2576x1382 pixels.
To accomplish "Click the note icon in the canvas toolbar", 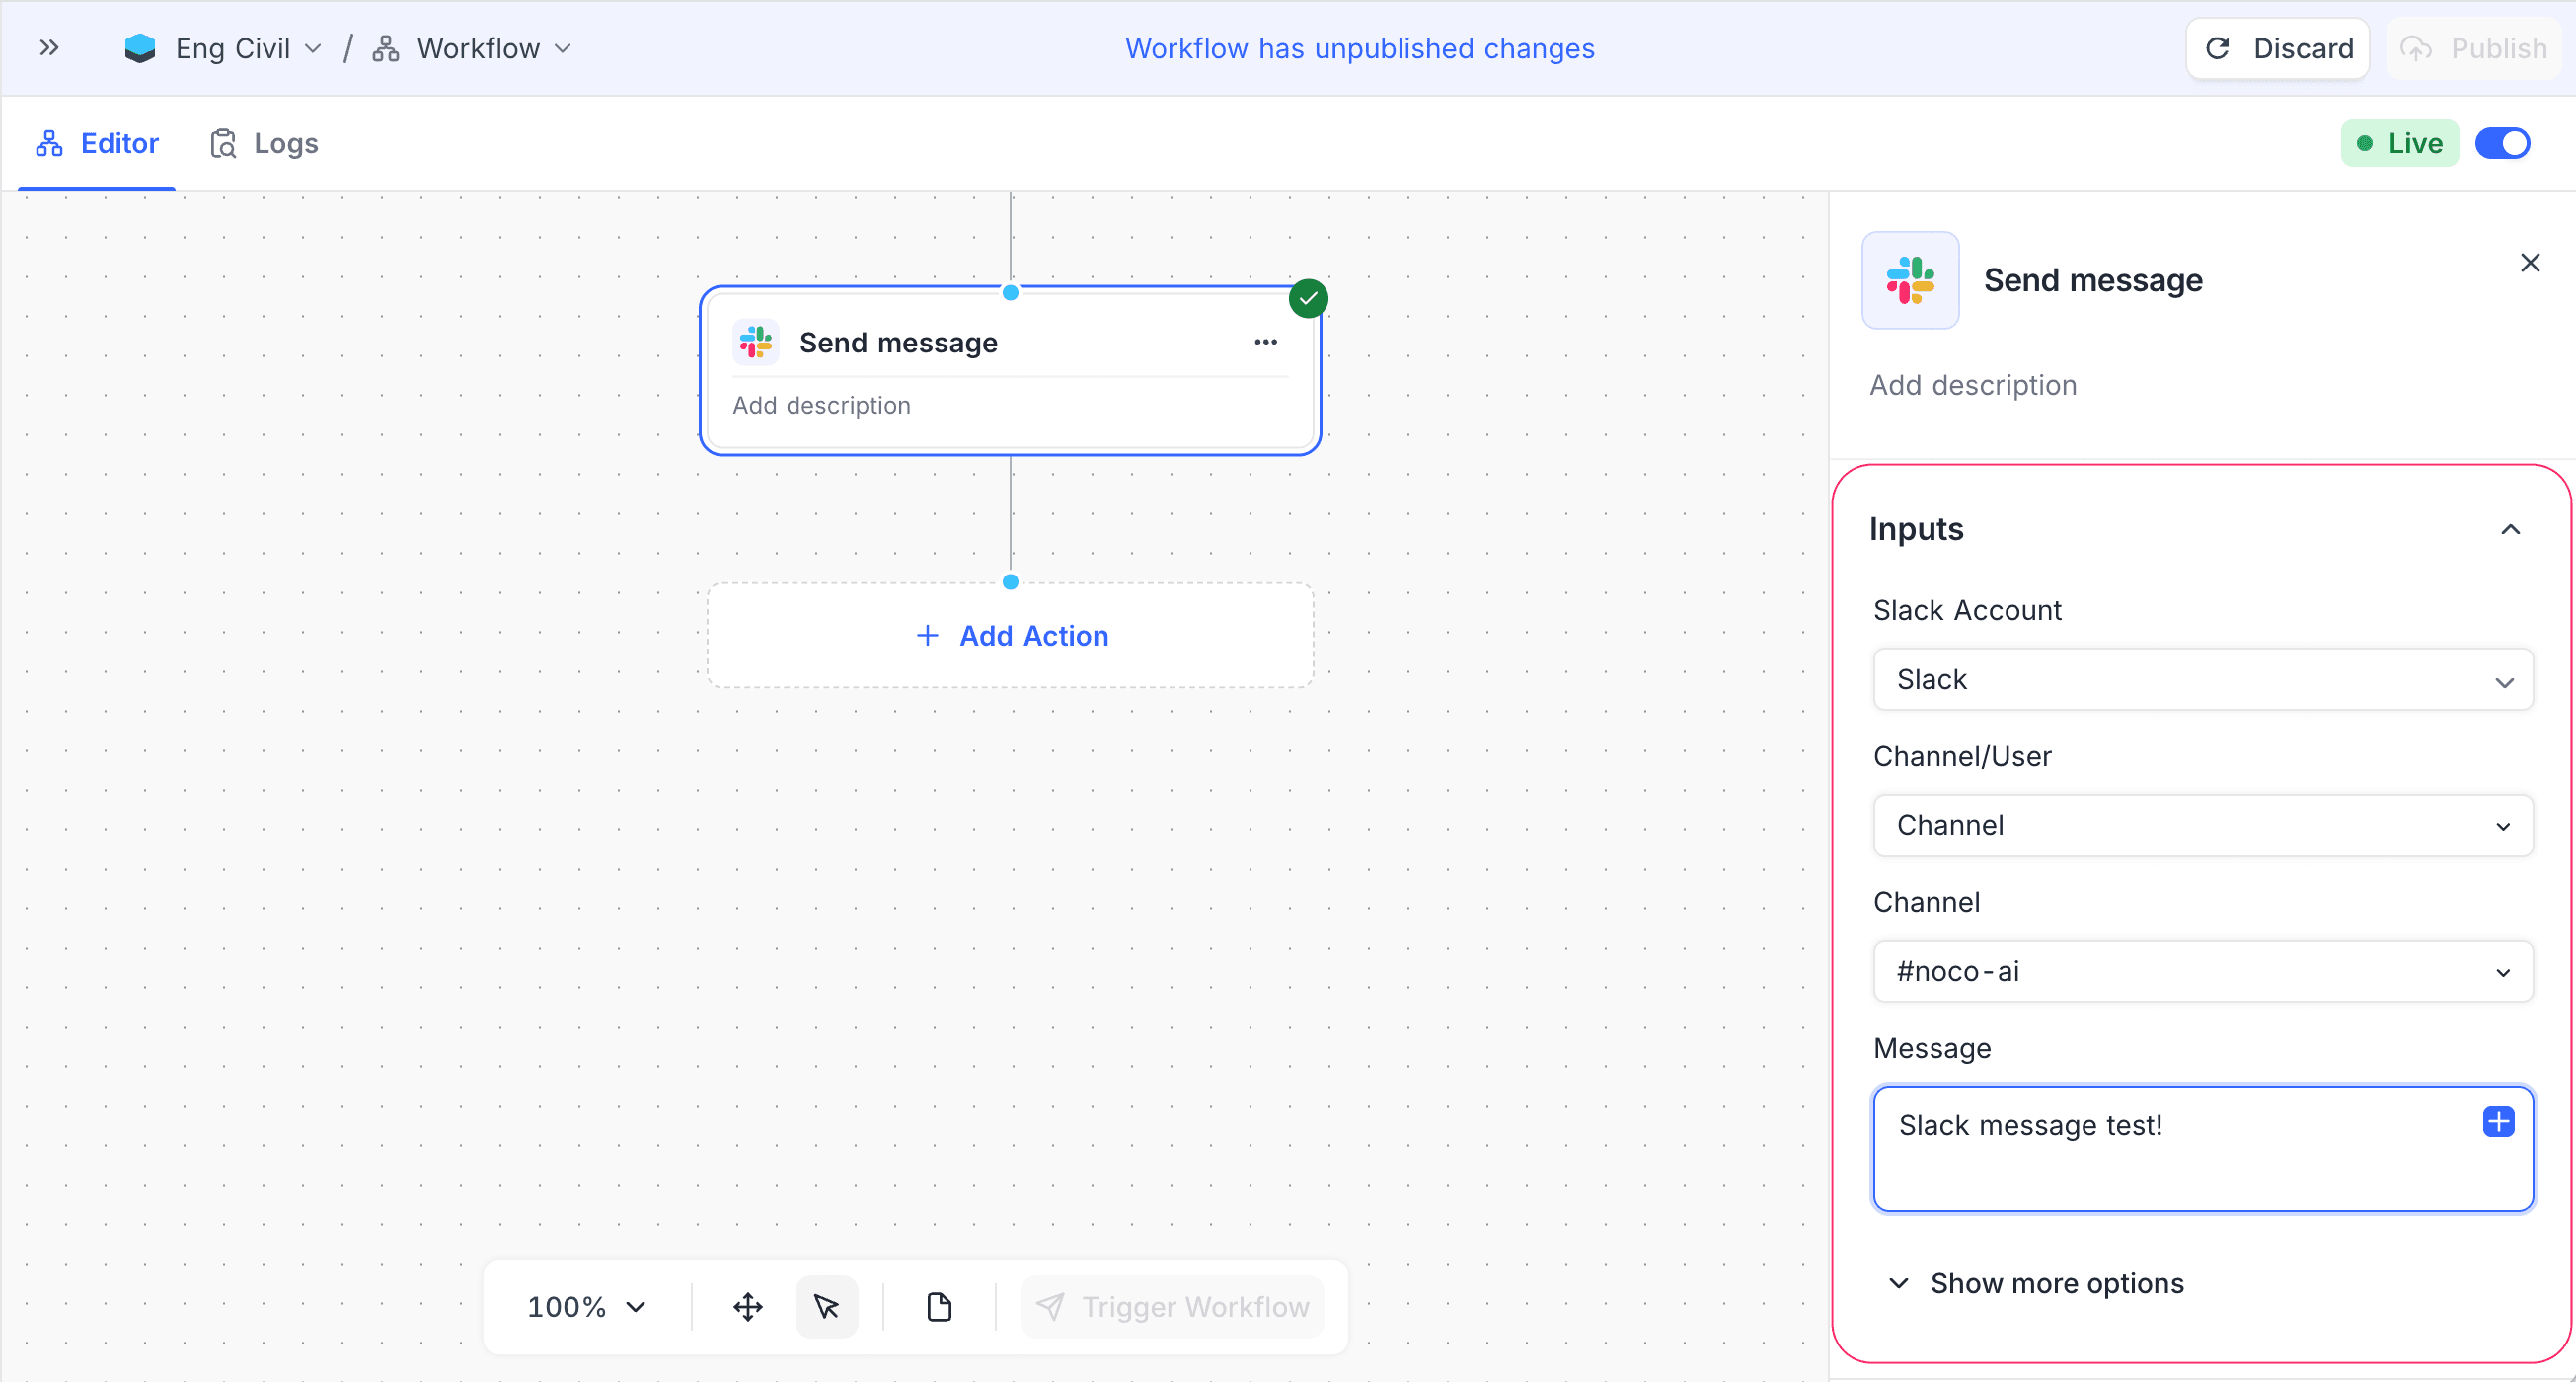I will (938, 1306).
